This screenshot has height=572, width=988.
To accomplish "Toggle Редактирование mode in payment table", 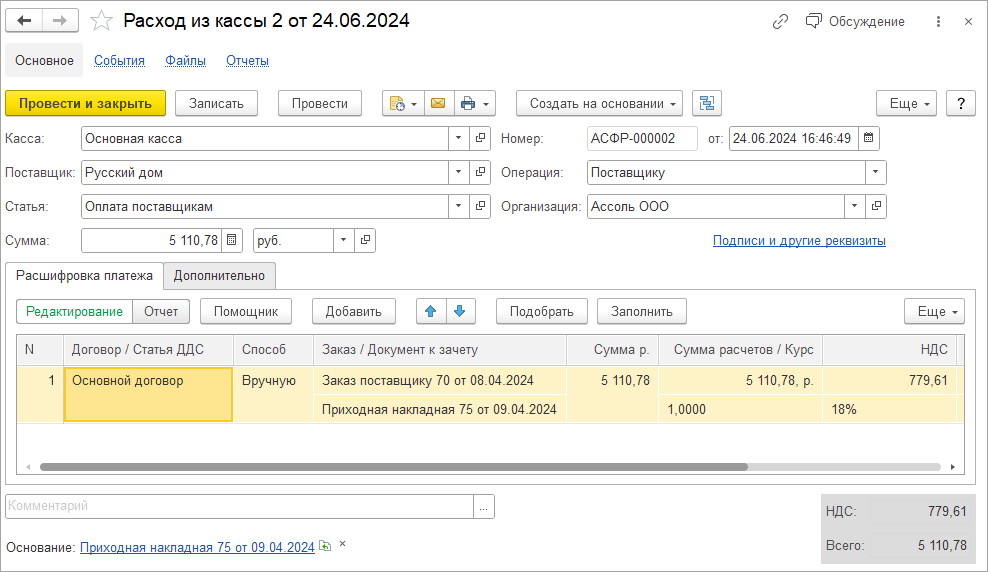I will 74,311.
